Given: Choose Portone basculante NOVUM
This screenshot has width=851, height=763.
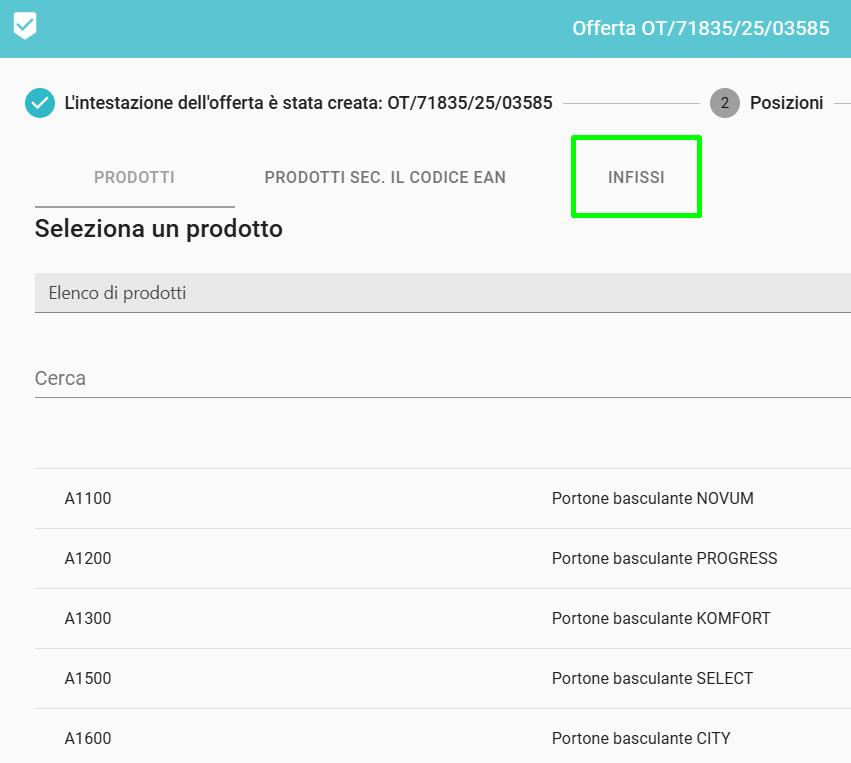Looking at the screenshot, I should click(652, 498).
